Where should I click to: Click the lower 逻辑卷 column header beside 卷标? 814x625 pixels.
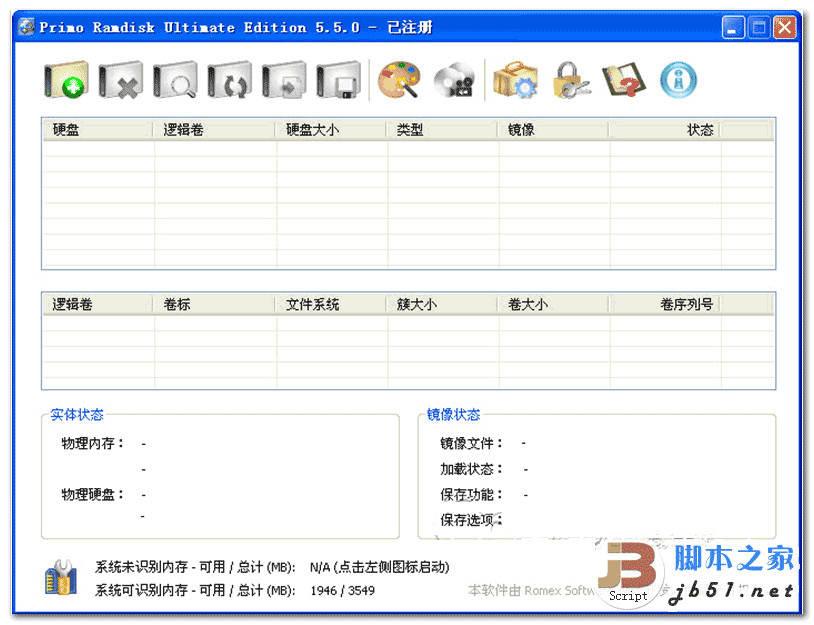[x=98, y=304]
